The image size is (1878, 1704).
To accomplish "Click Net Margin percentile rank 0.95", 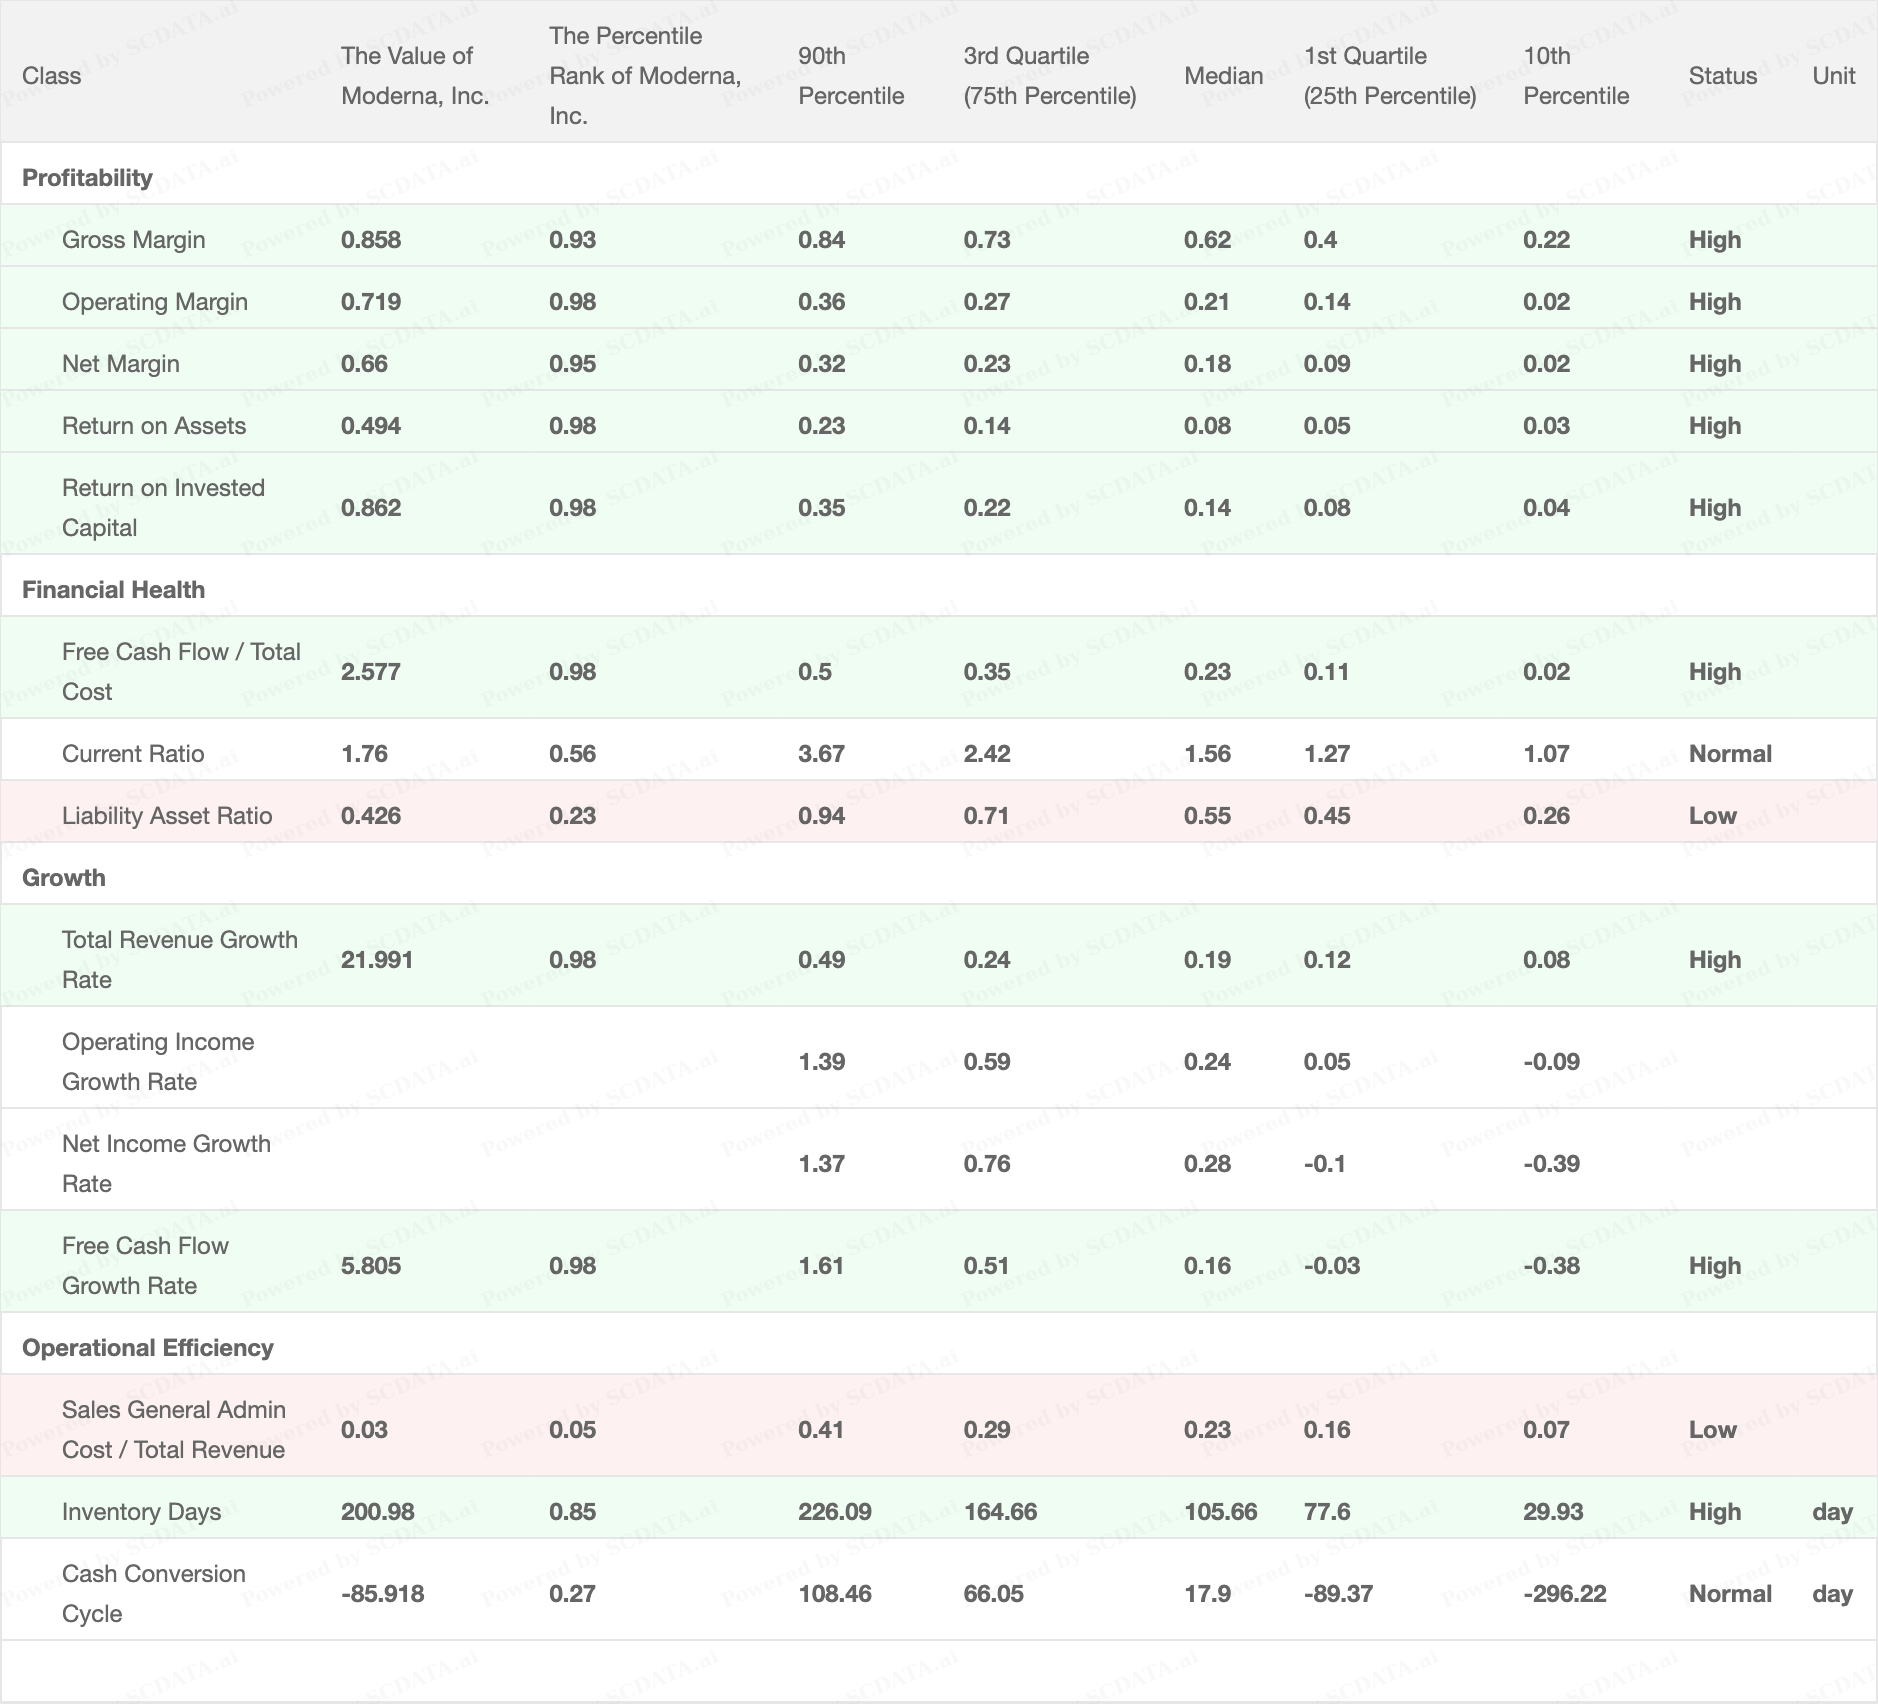I will (x=572, y=364).
